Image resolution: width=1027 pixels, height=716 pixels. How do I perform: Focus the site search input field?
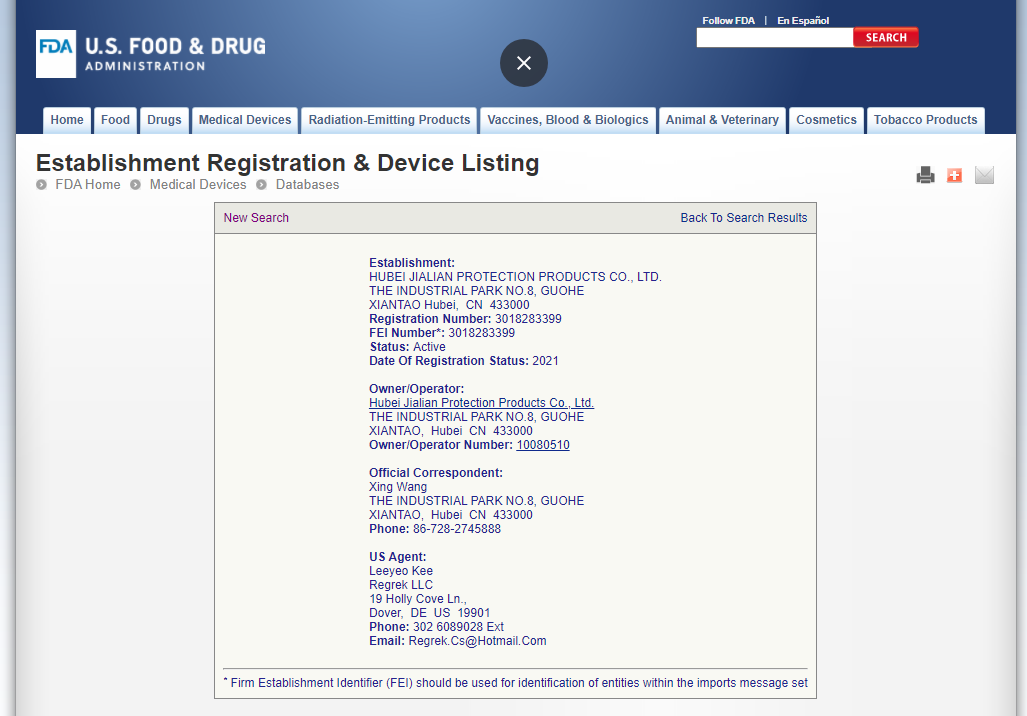[775, 37]
